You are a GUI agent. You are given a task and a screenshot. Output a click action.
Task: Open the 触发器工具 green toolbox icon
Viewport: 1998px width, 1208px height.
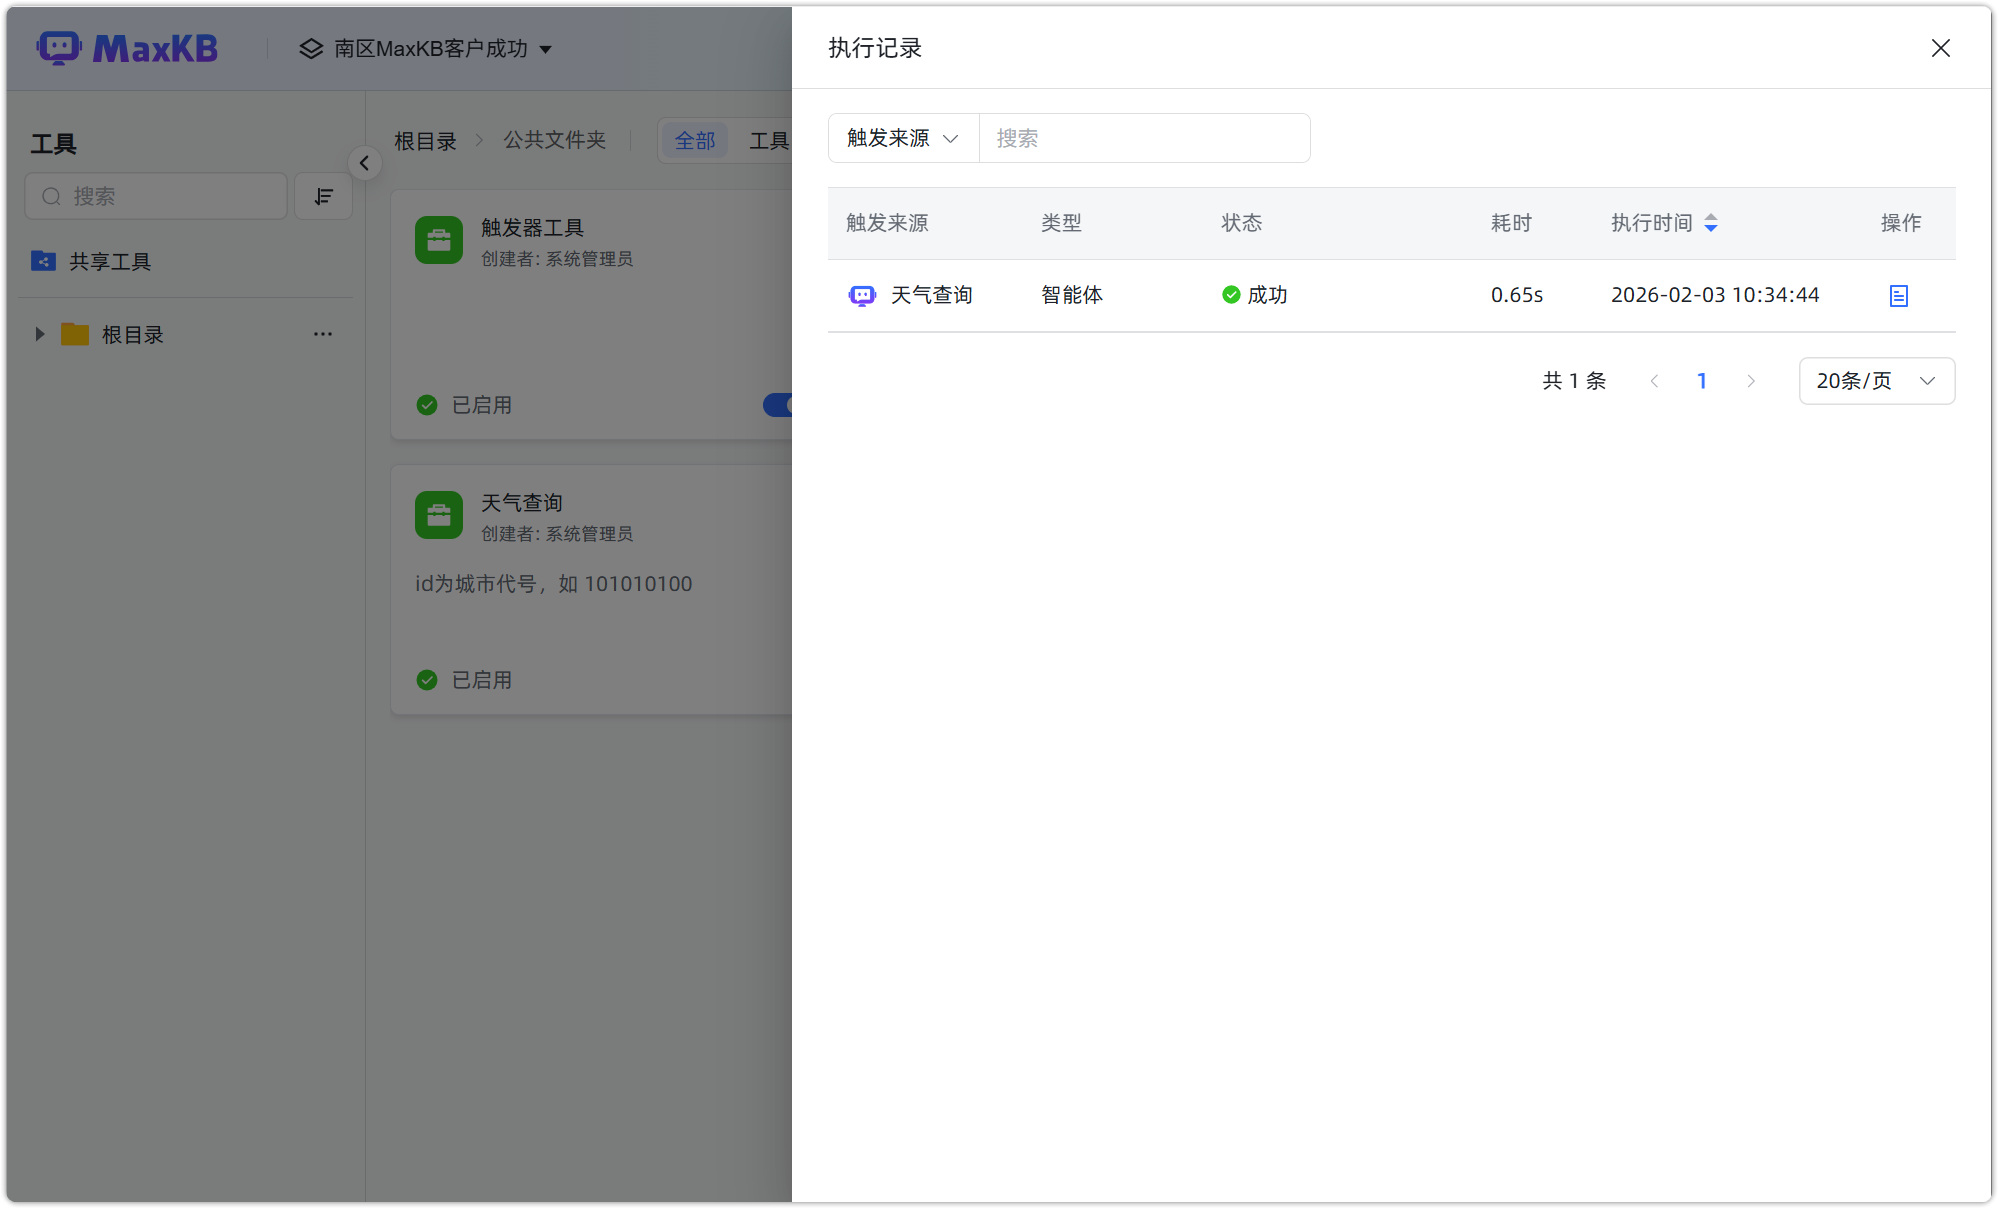438,240
